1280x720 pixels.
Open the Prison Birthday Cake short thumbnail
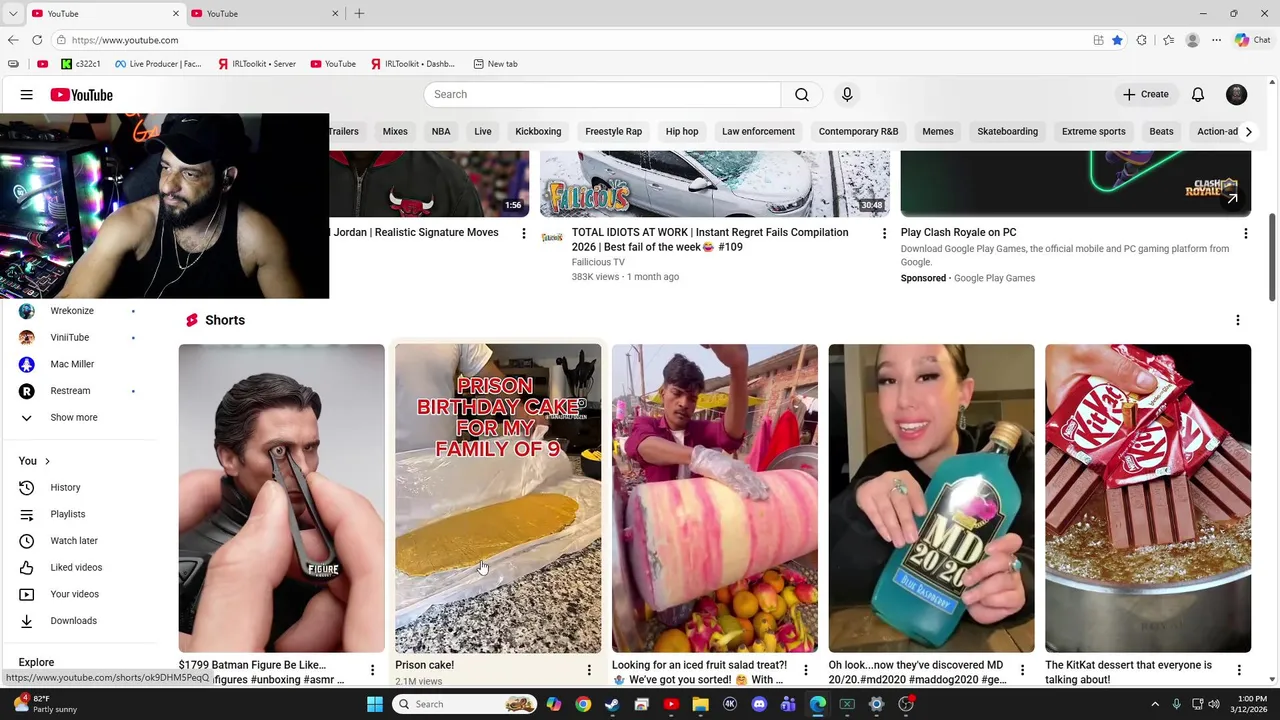[498, 498]
